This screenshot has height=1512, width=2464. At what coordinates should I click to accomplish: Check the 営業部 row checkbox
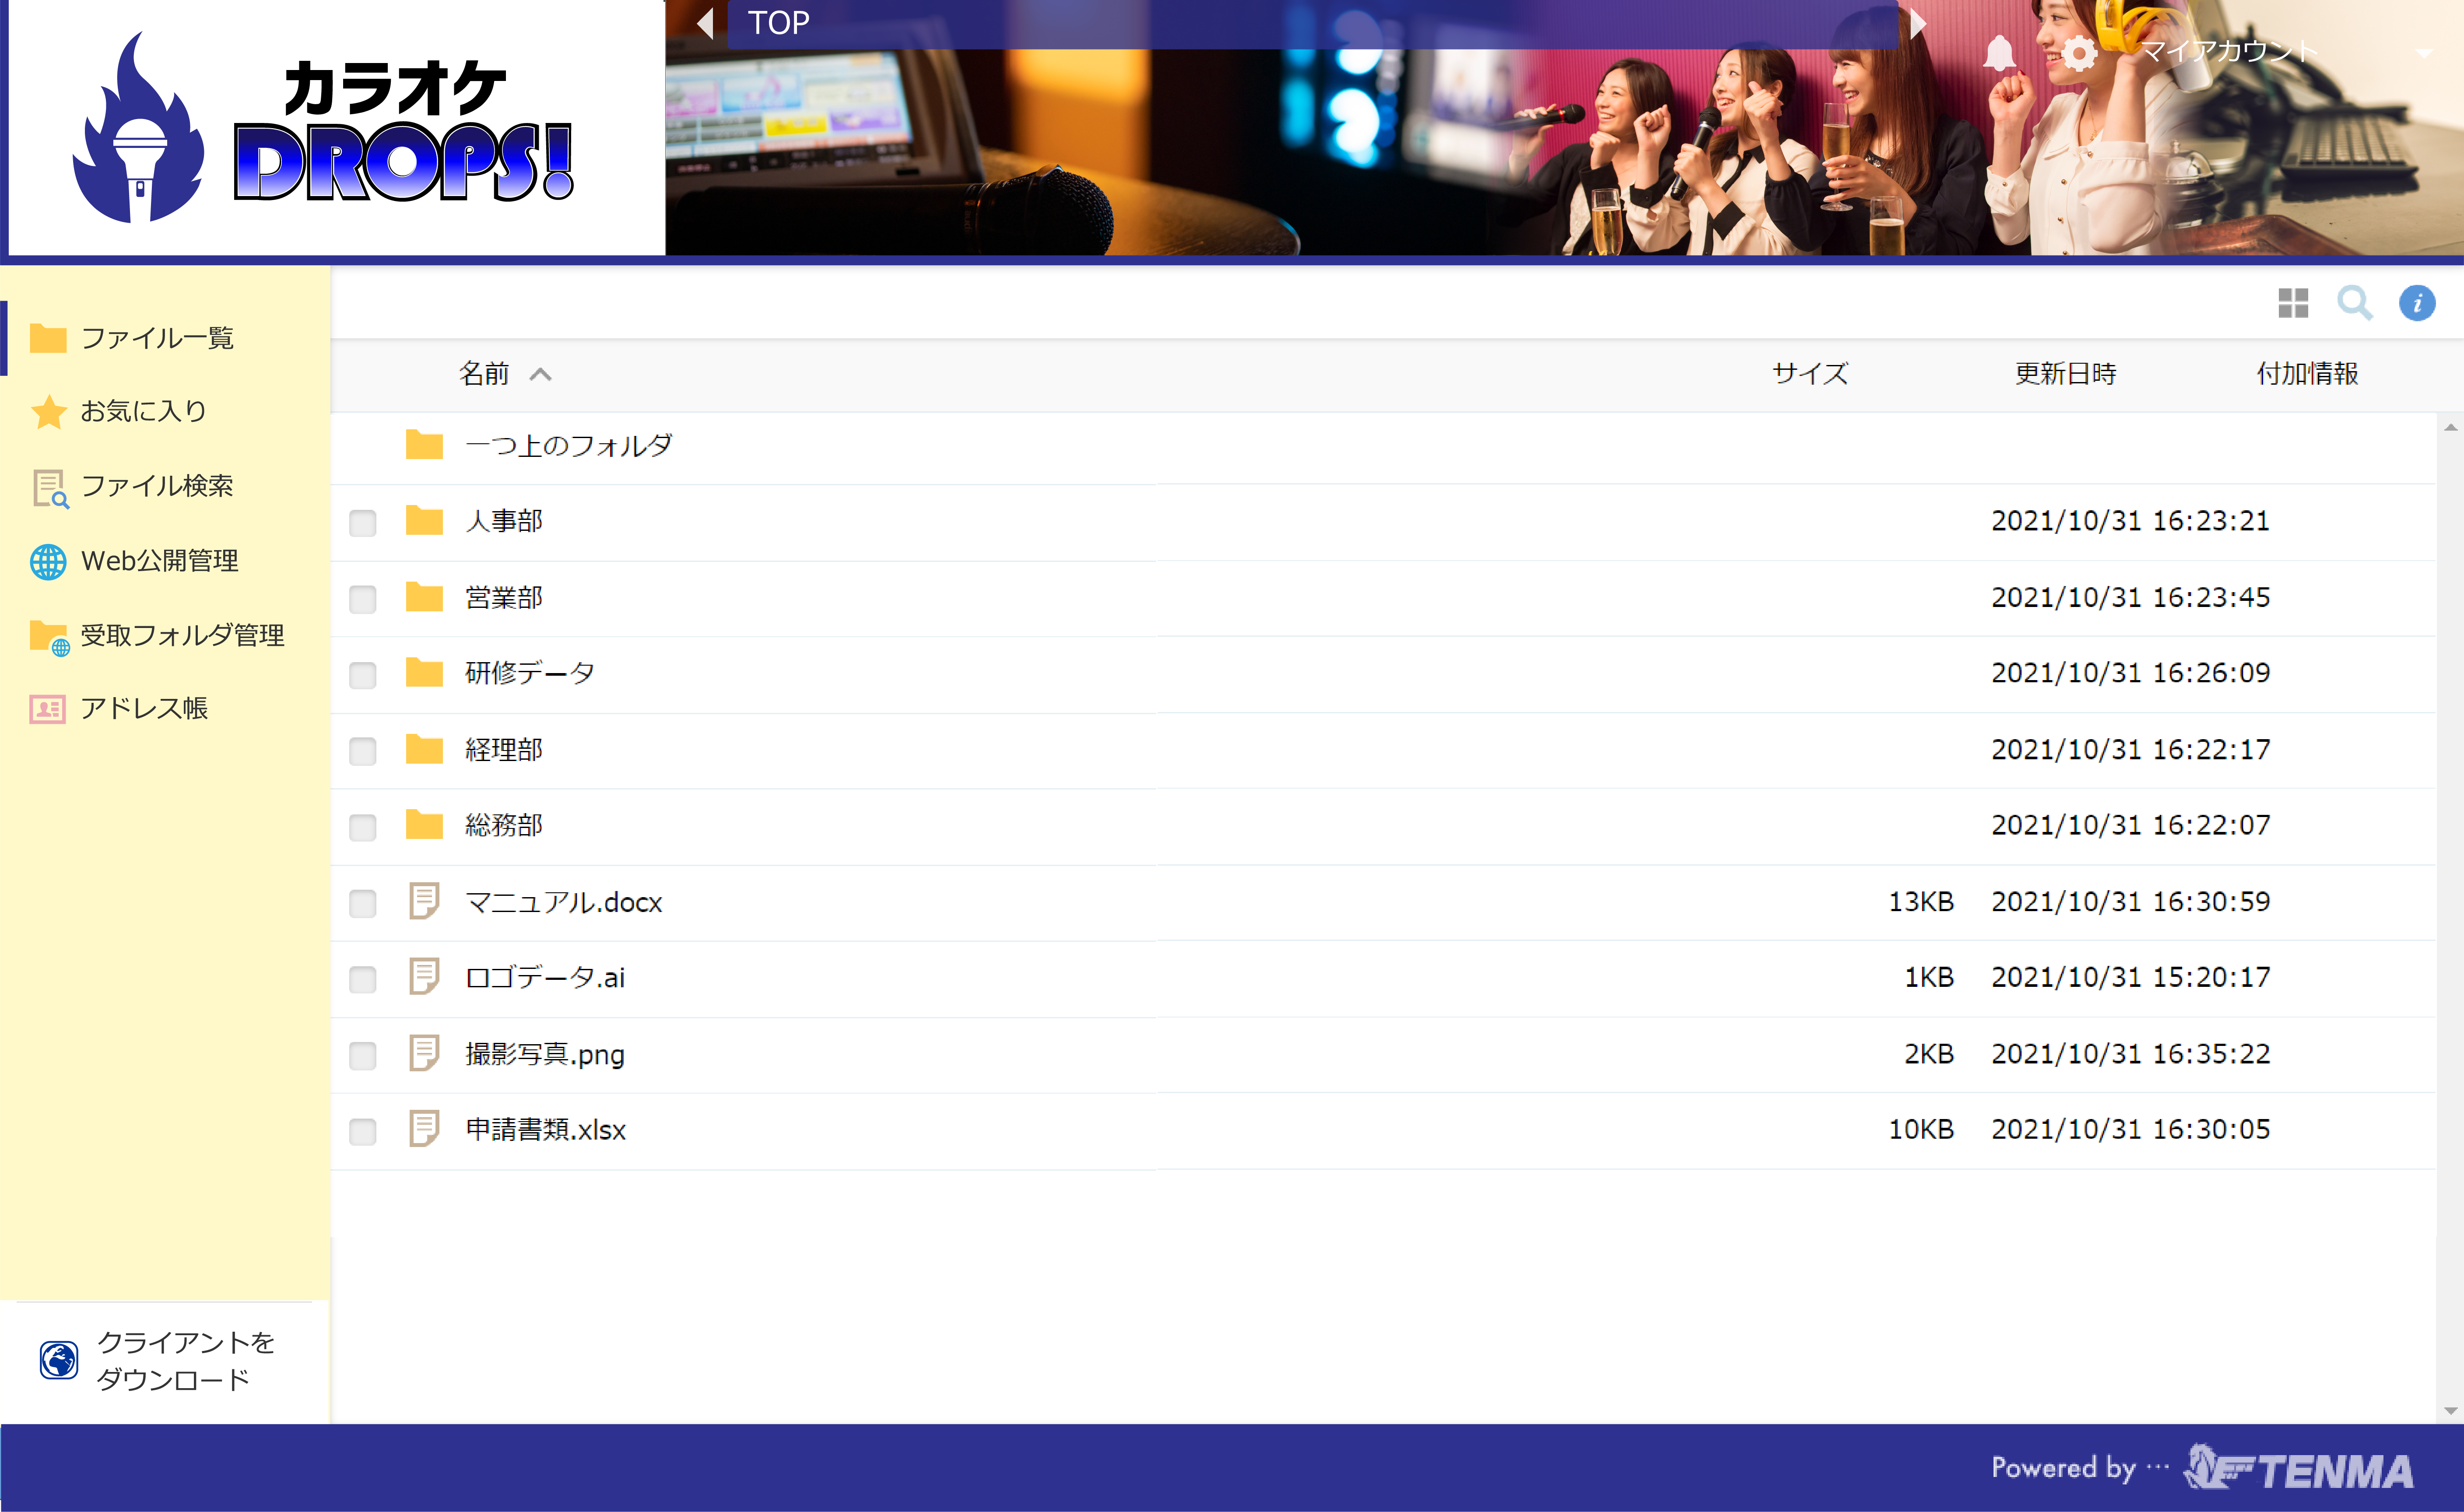[363, 599]
